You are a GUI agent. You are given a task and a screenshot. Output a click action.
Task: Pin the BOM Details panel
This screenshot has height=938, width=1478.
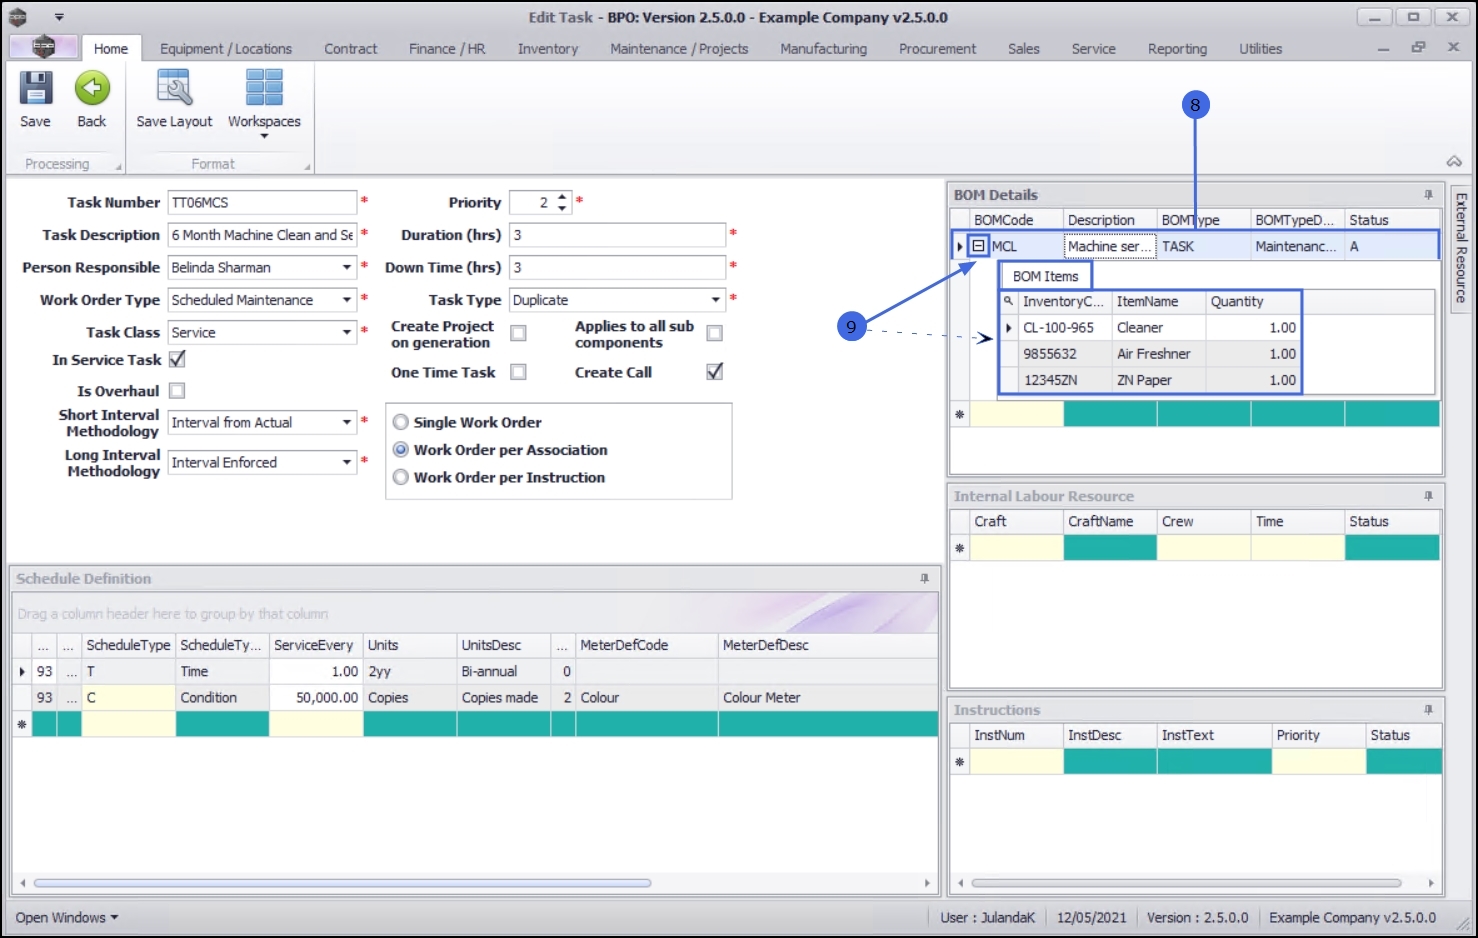click(1428, 195)
